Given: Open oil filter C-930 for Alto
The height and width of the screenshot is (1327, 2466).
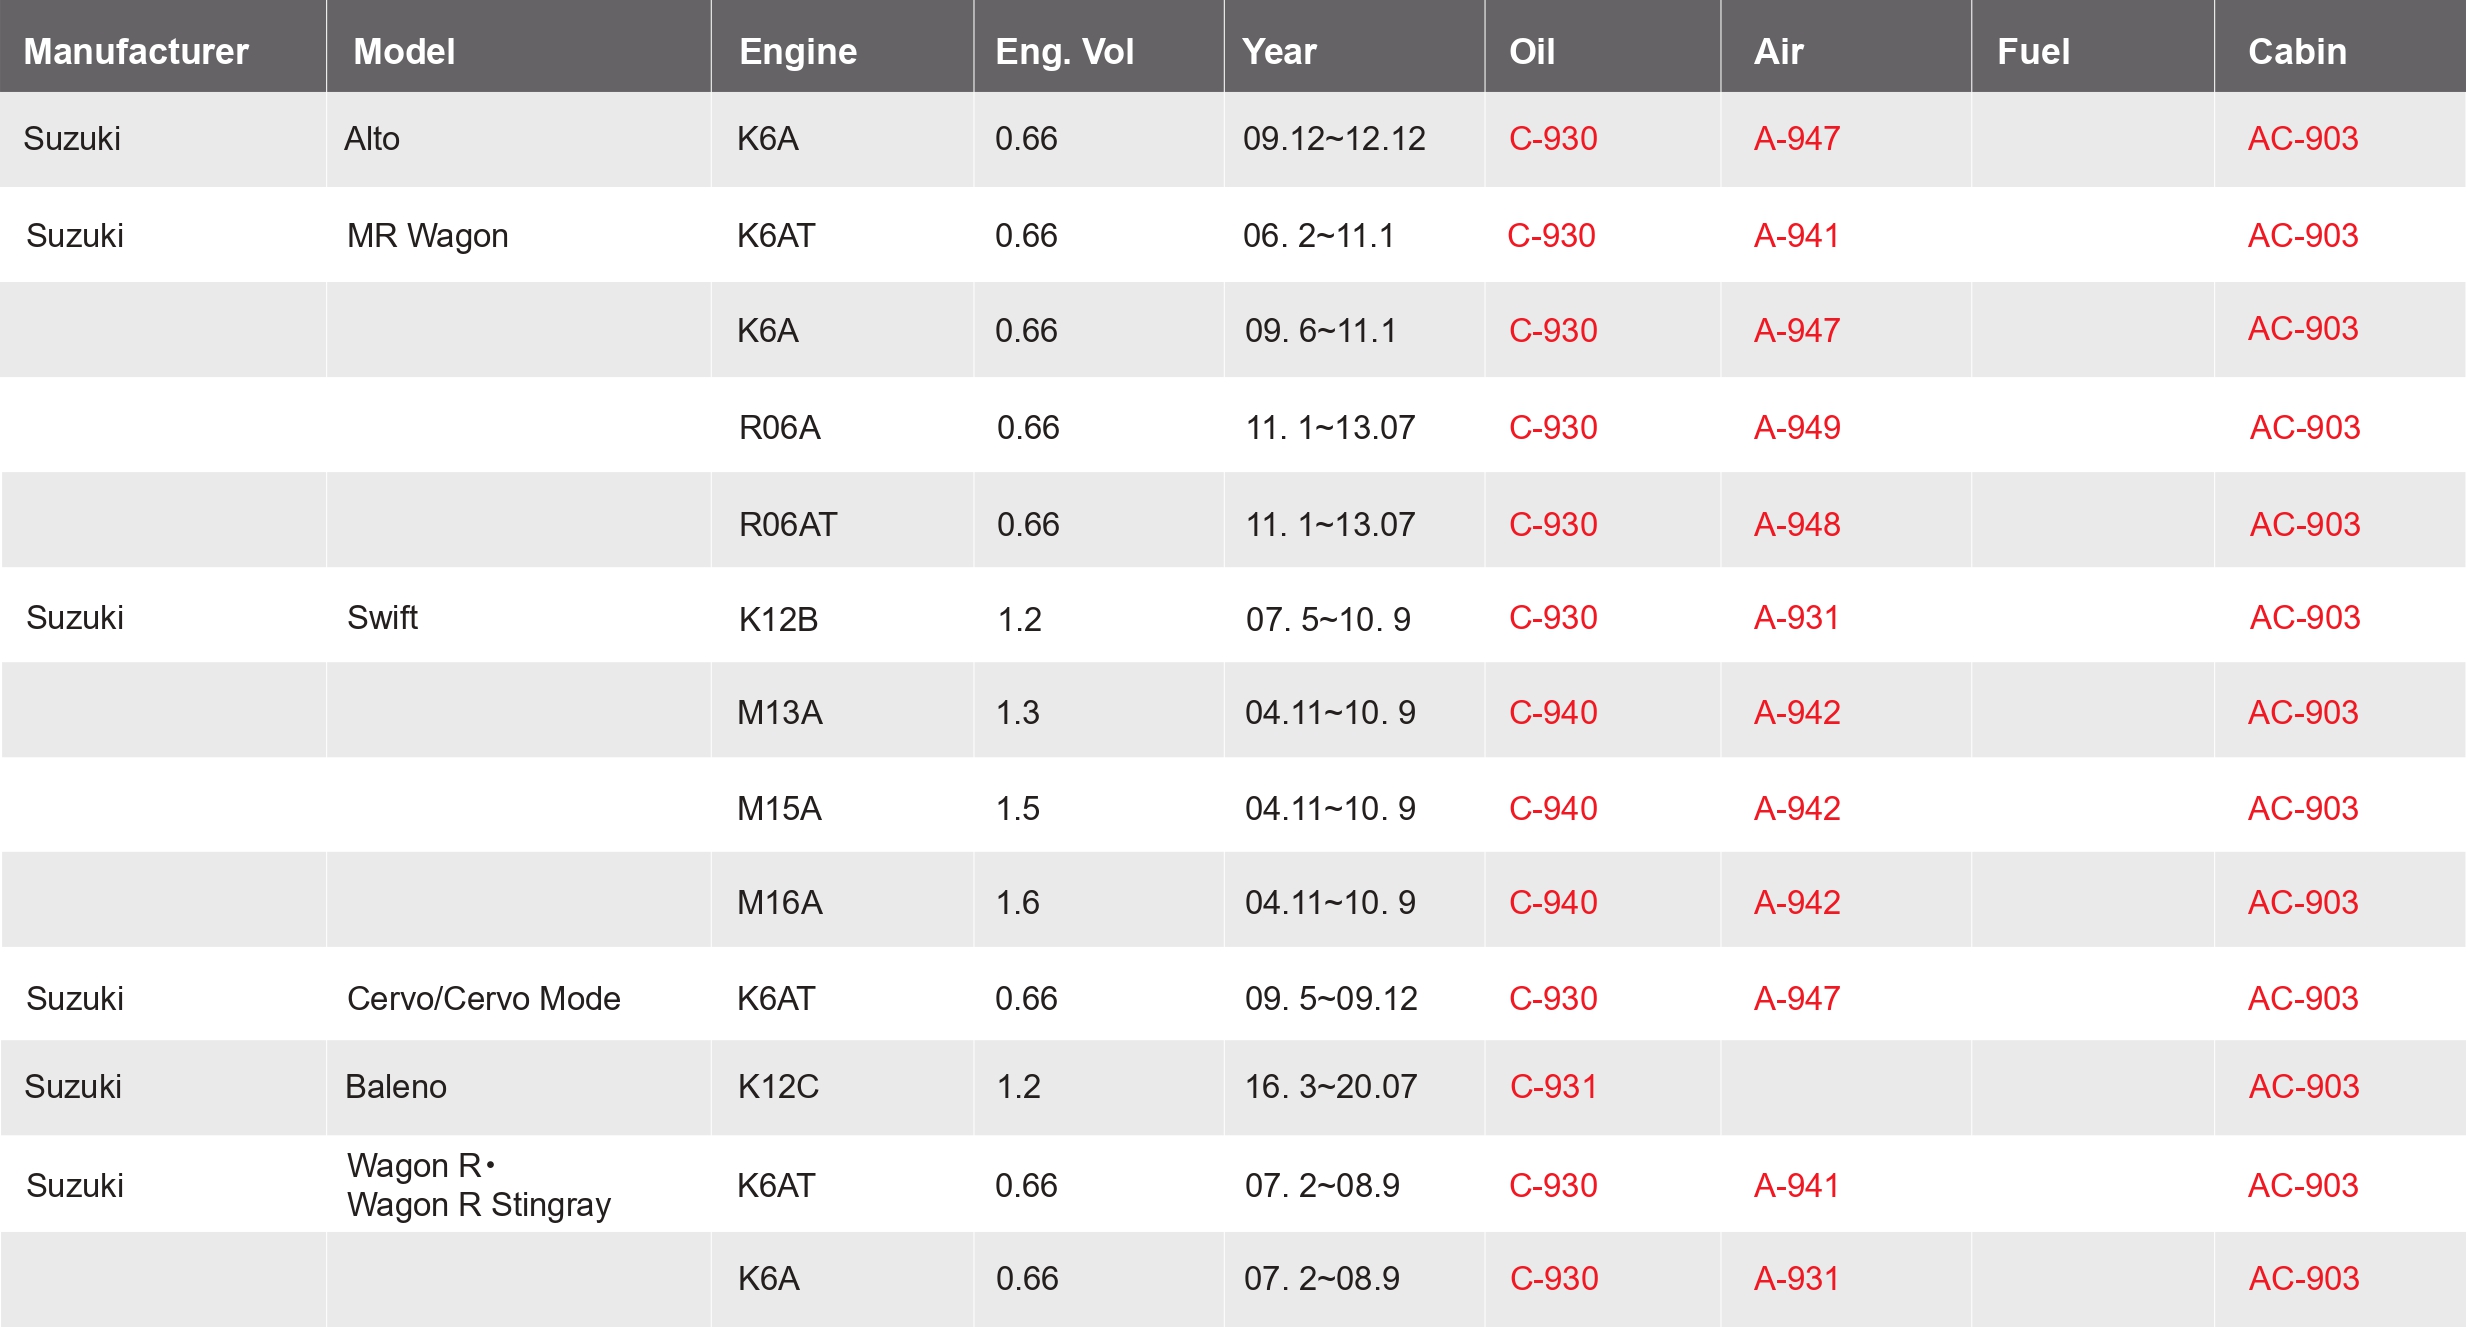Looking at the screenshot, I should click(x=1553, y=138).
